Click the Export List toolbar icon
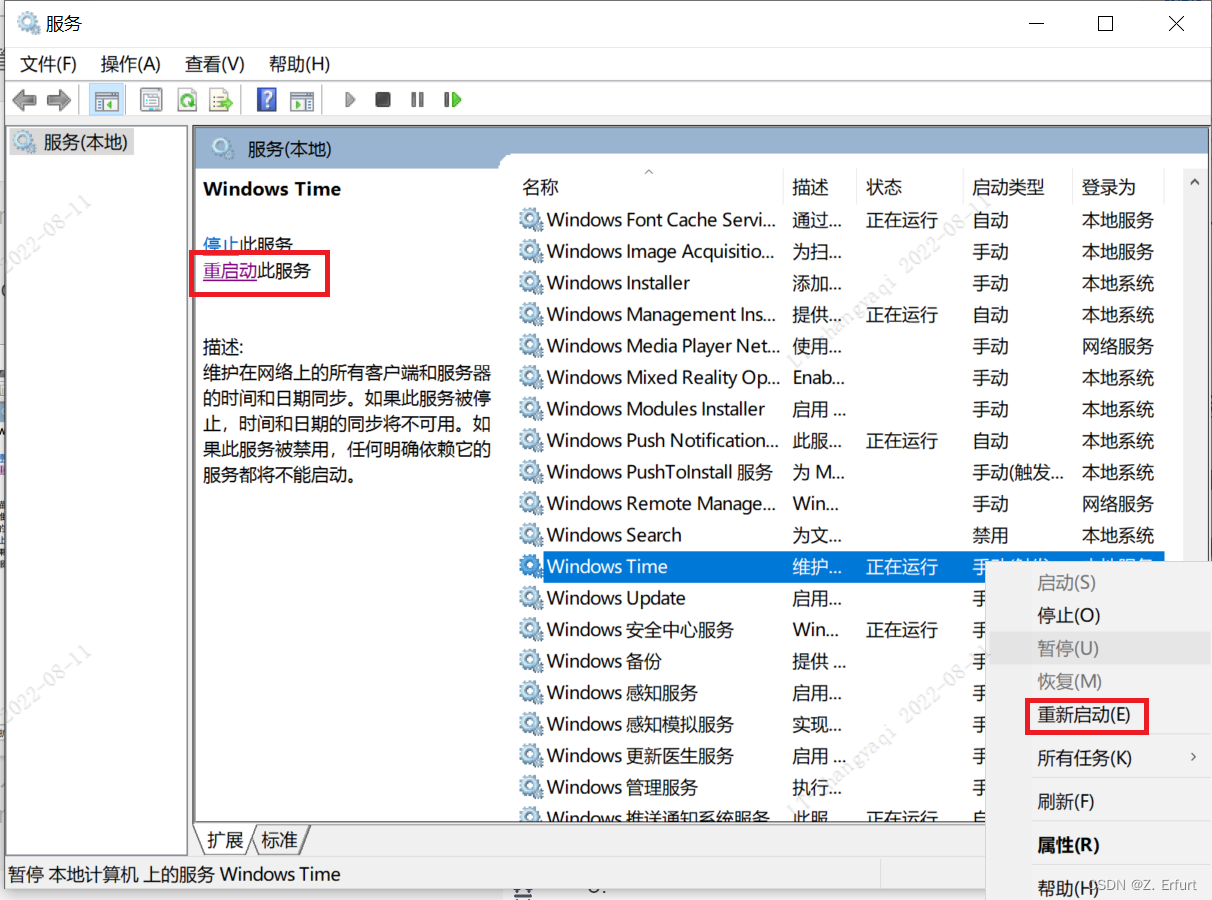This screenshot has width=1212, height=900. [220, 100]
